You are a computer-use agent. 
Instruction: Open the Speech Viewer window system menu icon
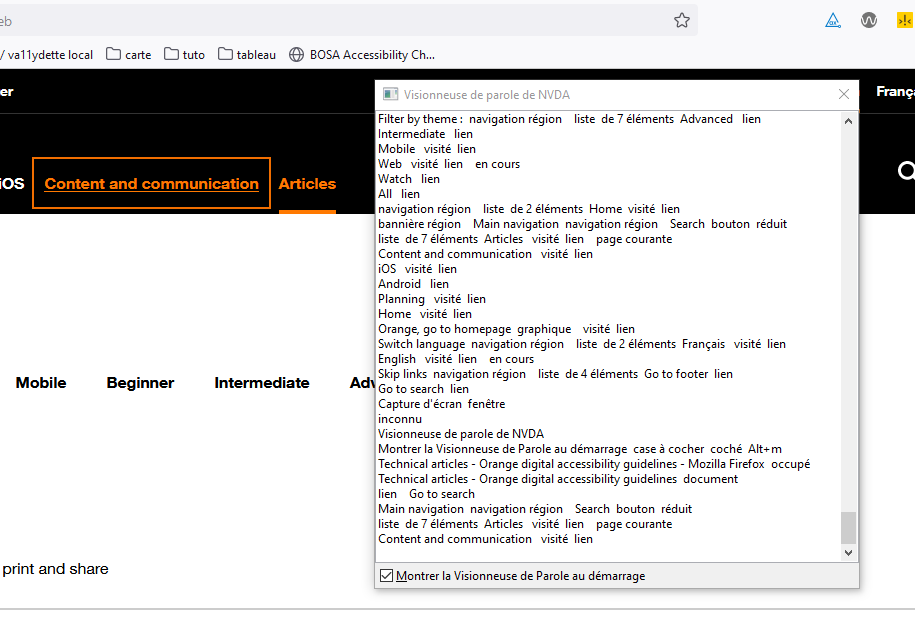[x=388, y=93]
